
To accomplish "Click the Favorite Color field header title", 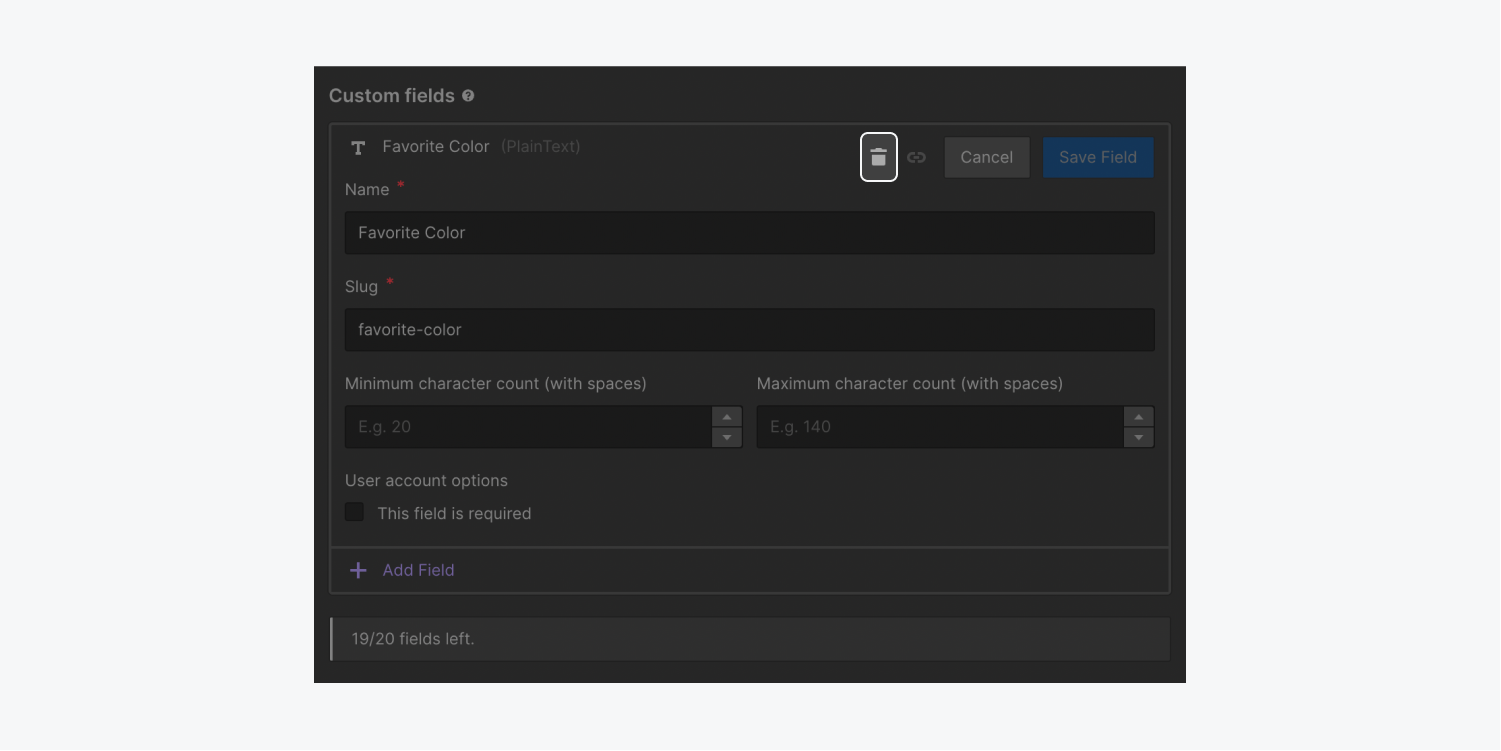I will [x=436, y=146].
